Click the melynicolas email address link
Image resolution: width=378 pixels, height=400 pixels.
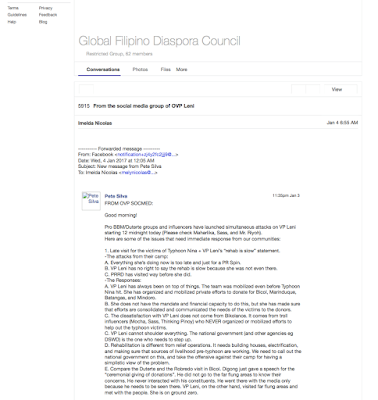pos(138,172)
